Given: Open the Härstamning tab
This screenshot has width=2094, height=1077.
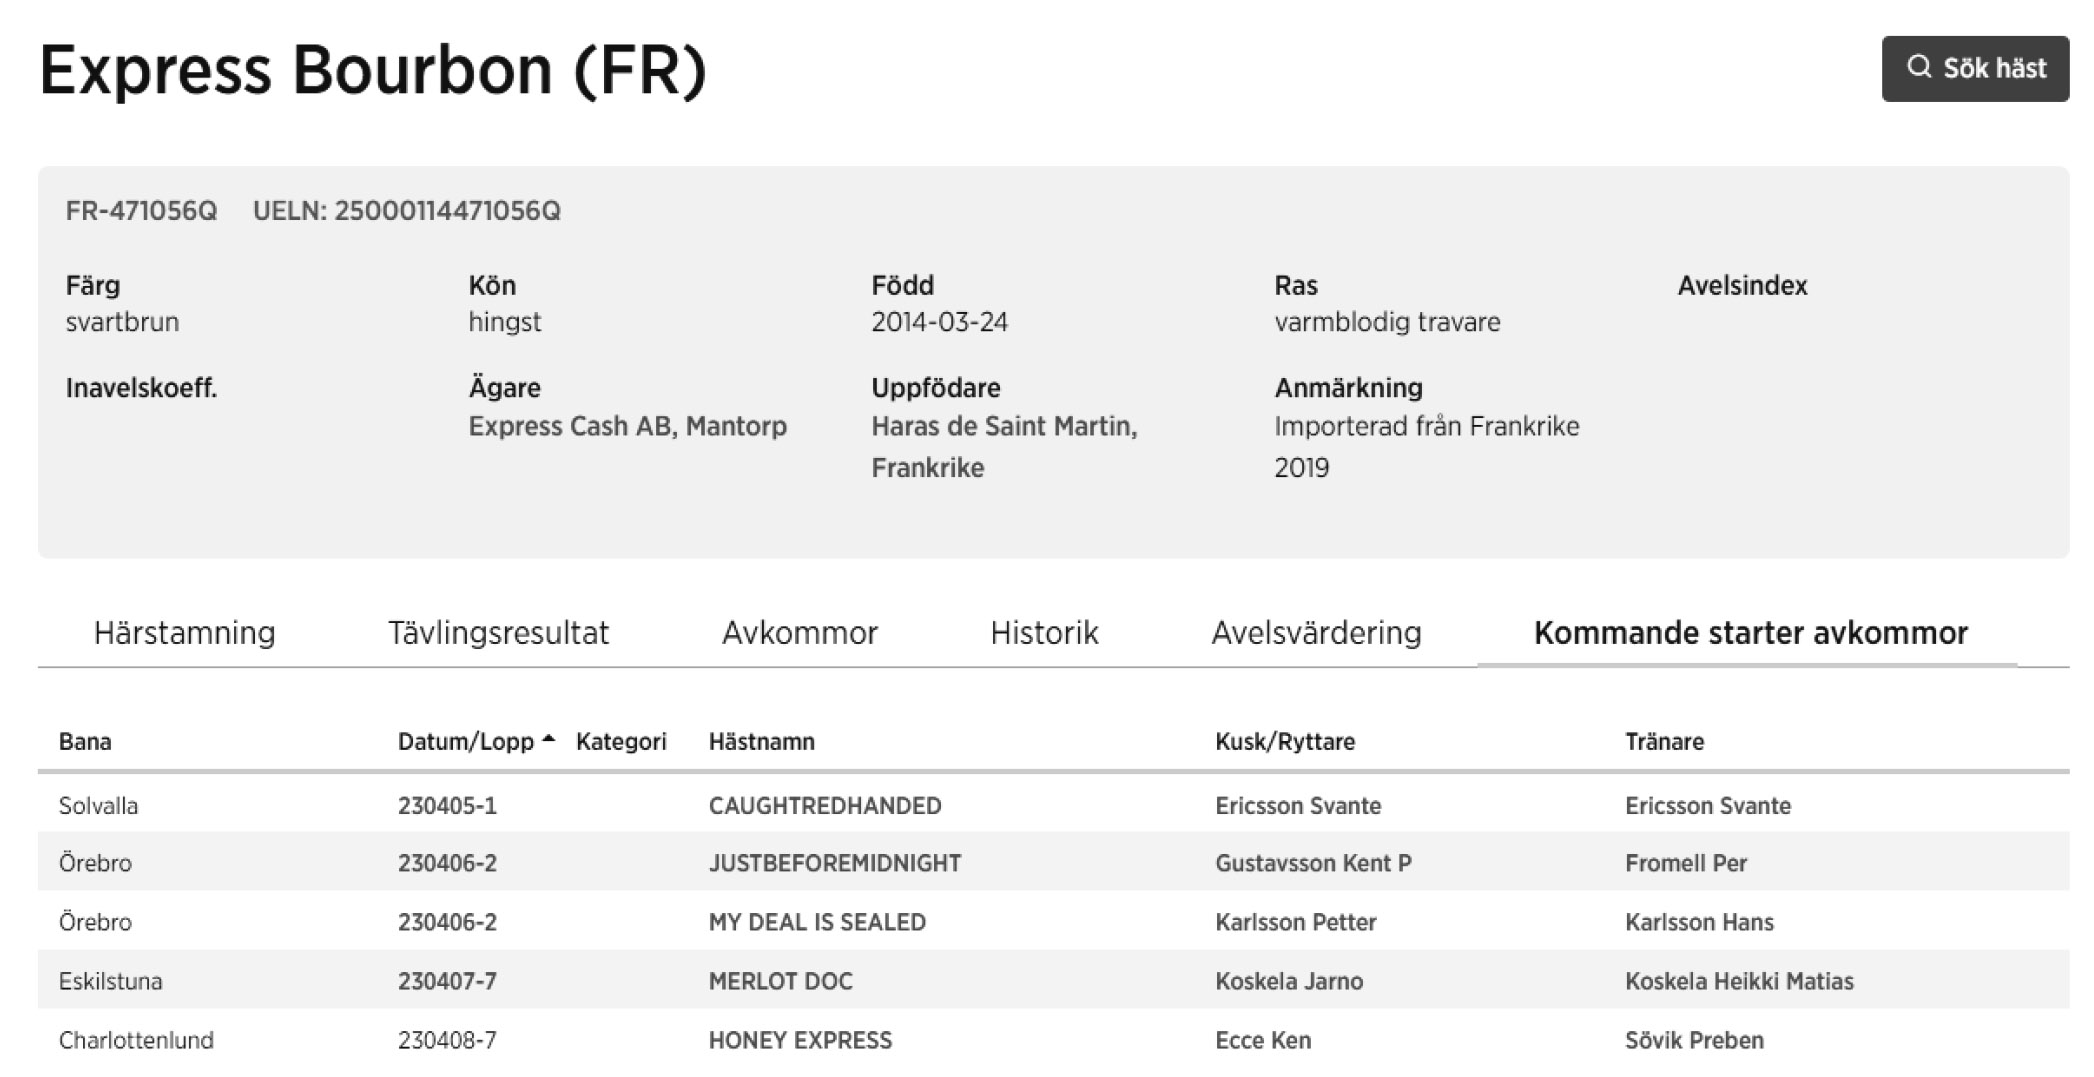Looking at the screenshot, I should tap(184, 632).
